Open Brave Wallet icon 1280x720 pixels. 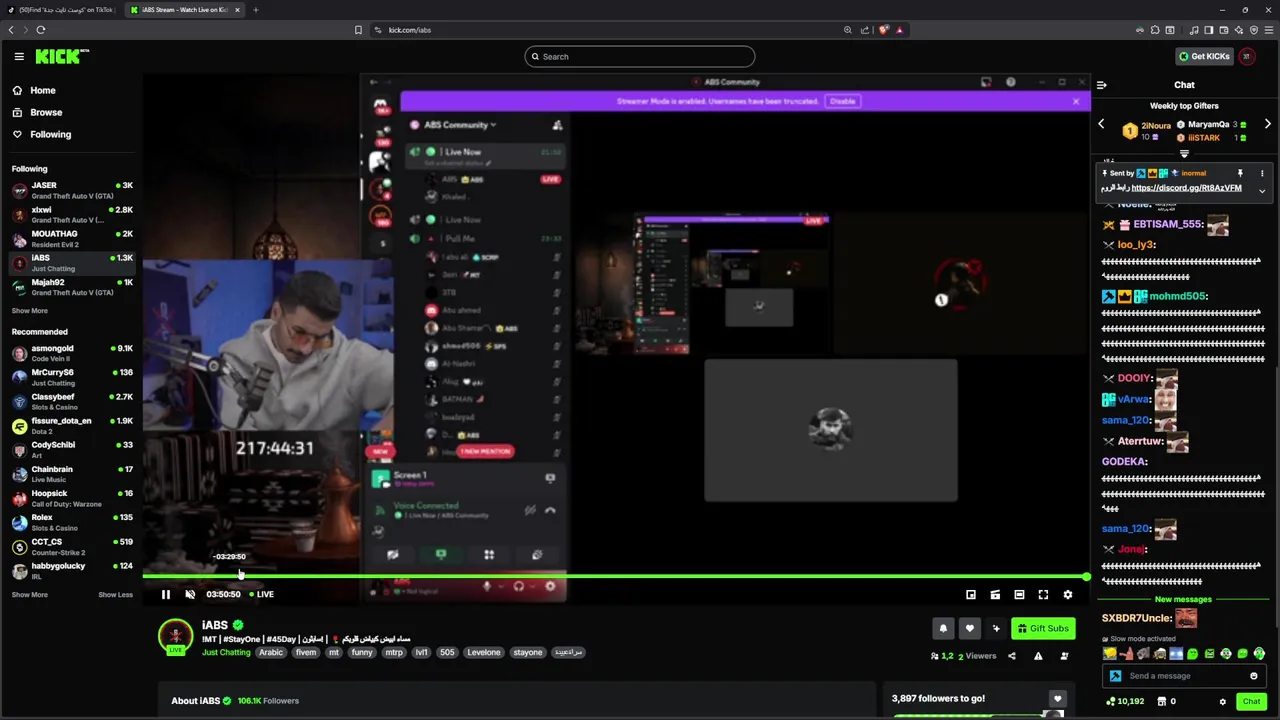(x=1224, y=30)
